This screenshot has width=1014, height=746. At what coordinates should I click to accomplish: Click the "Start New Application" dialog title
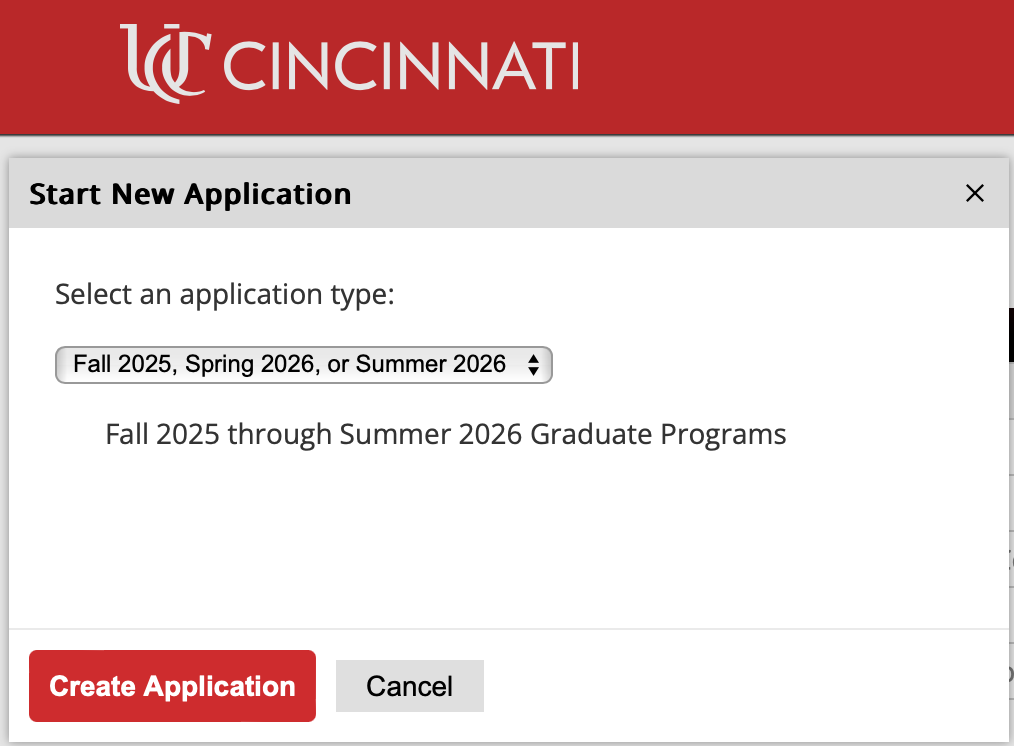[190, 194]
